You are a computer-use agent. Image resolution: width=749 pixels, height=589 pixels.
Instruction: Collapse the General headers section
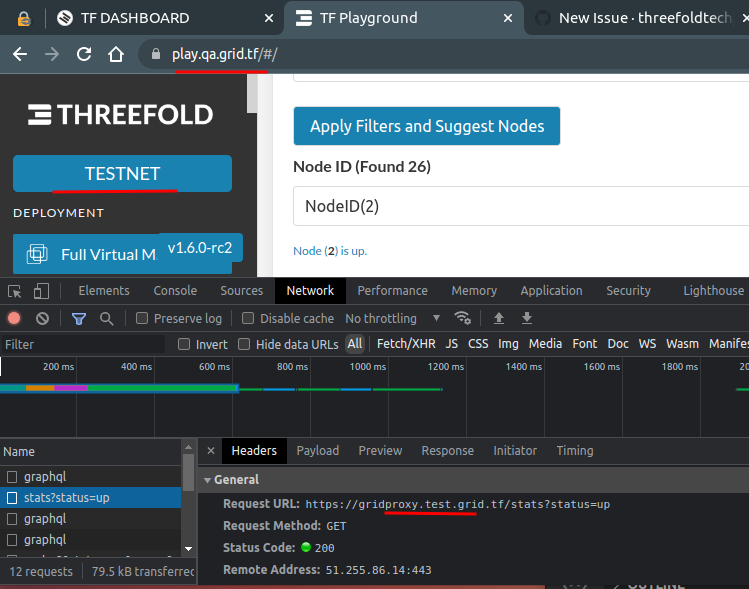click(207, 480)
